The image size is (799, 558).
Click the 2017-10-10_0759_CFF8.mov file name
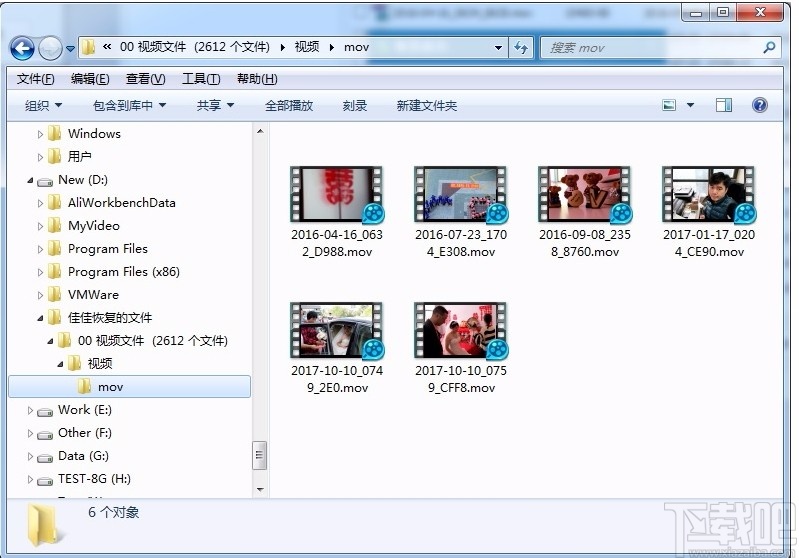coord(461,379)
